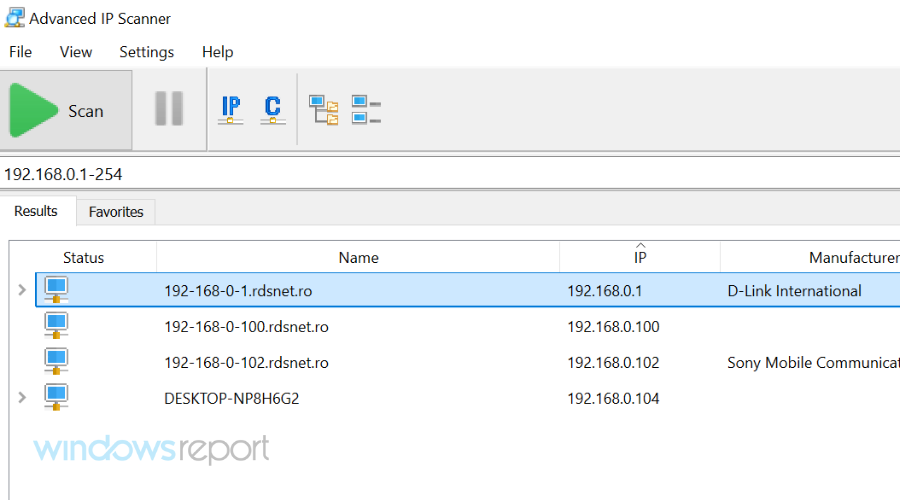Click the Expand all tree icon
This screenshot has height=500, width=900.
323,110
